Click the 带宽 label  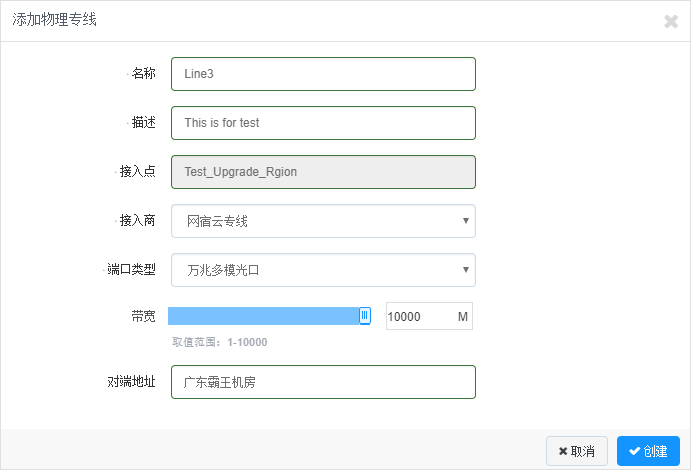pyautogui.click(x=143, y=316)
